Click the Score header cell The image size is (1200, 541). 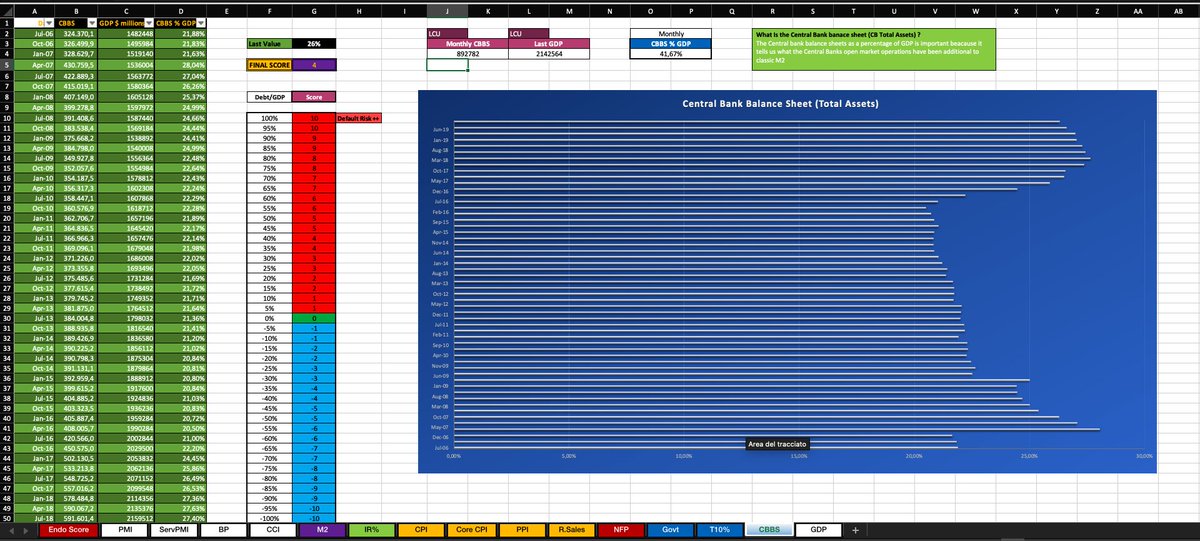point(315,97)
